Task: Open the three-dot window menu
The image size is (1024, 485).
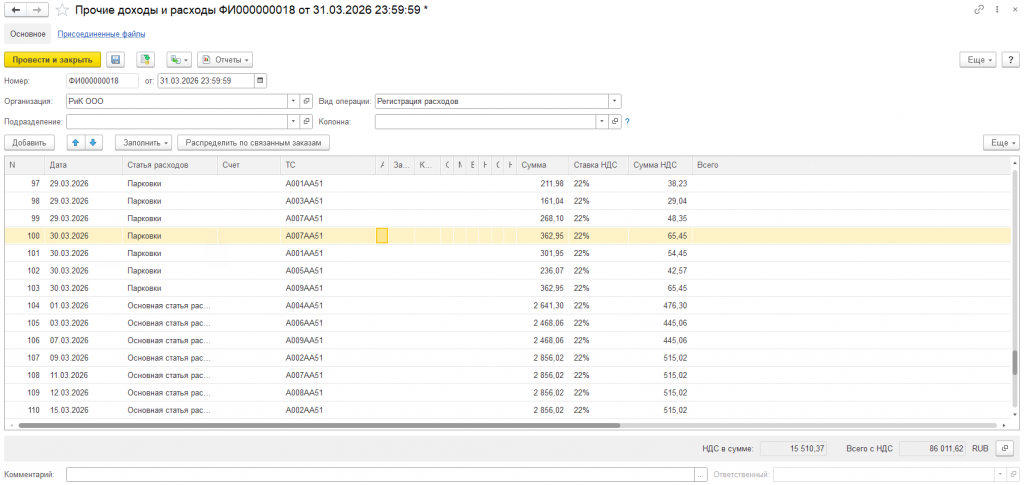Action: 997,10
